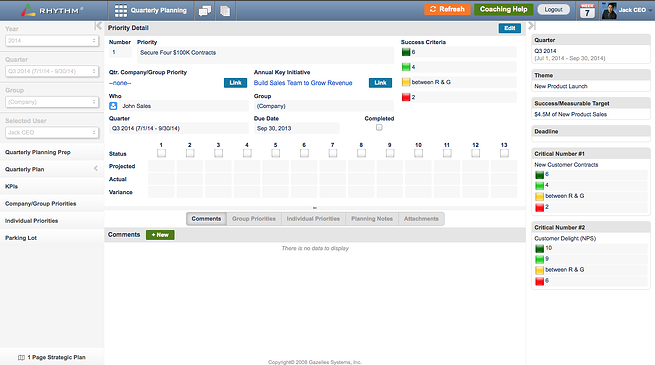Click the Due Date field Sep 30, 2013

[x=297, y=129]
